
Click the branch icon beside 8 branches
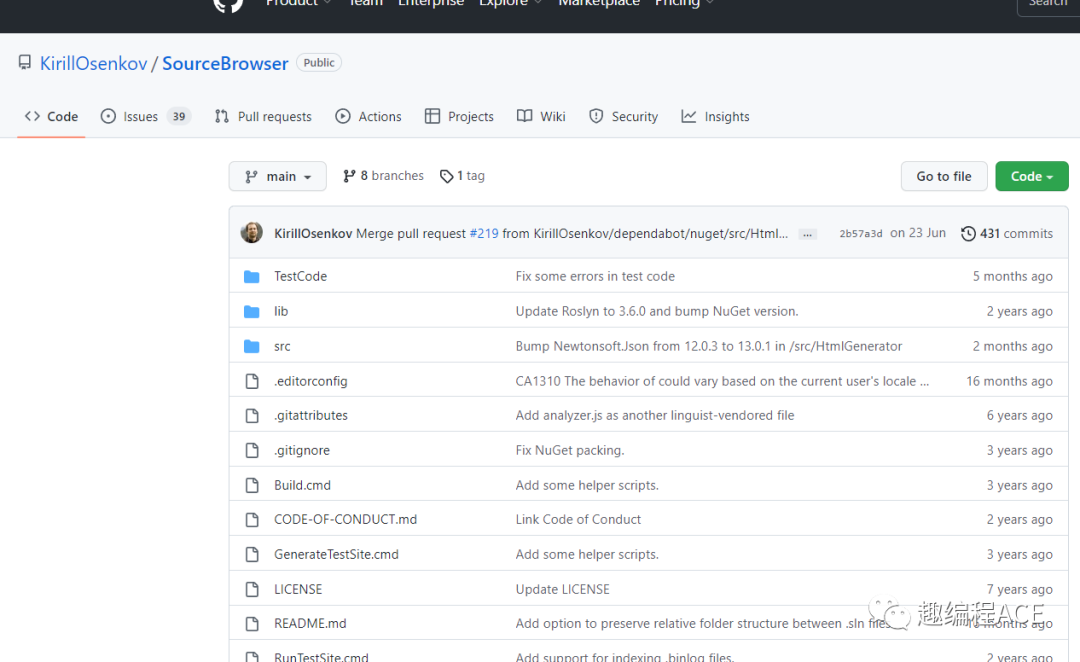pos(349,176)
